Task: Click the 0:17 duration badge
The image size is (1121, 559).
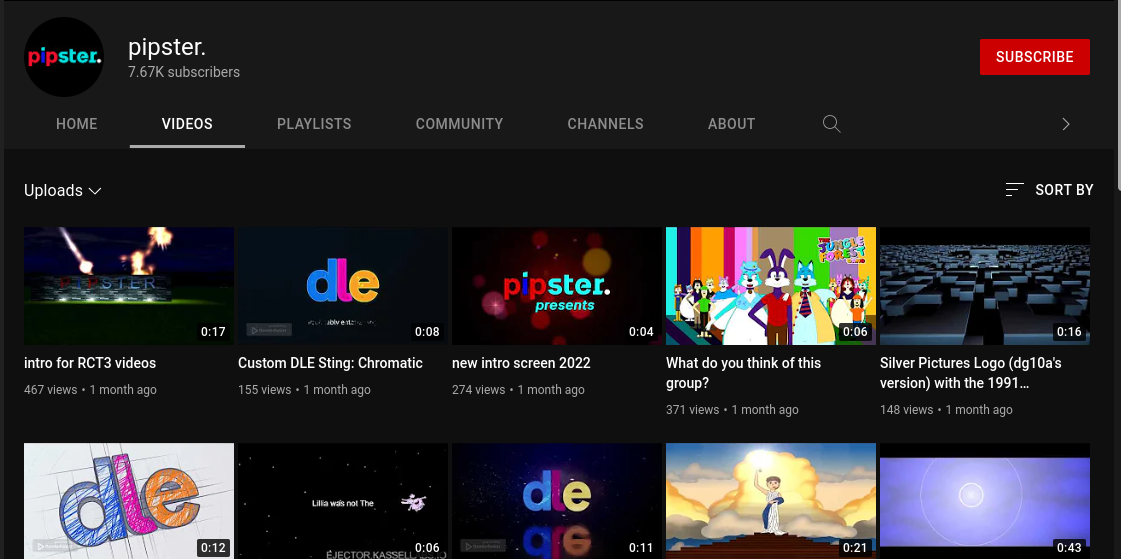Action: [x=213, y=332]
